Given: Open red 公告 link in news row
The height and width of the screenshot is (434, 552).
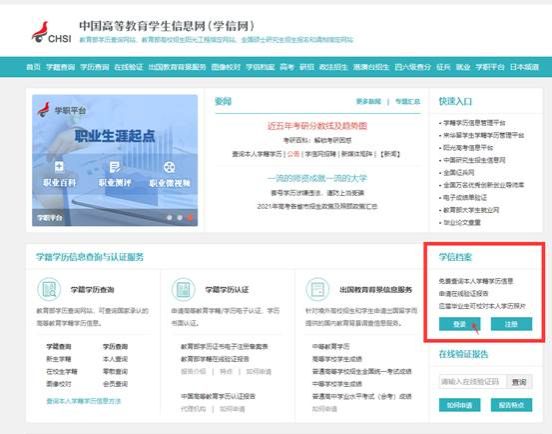Looking at the screenshot, I should tap(293, 154).
